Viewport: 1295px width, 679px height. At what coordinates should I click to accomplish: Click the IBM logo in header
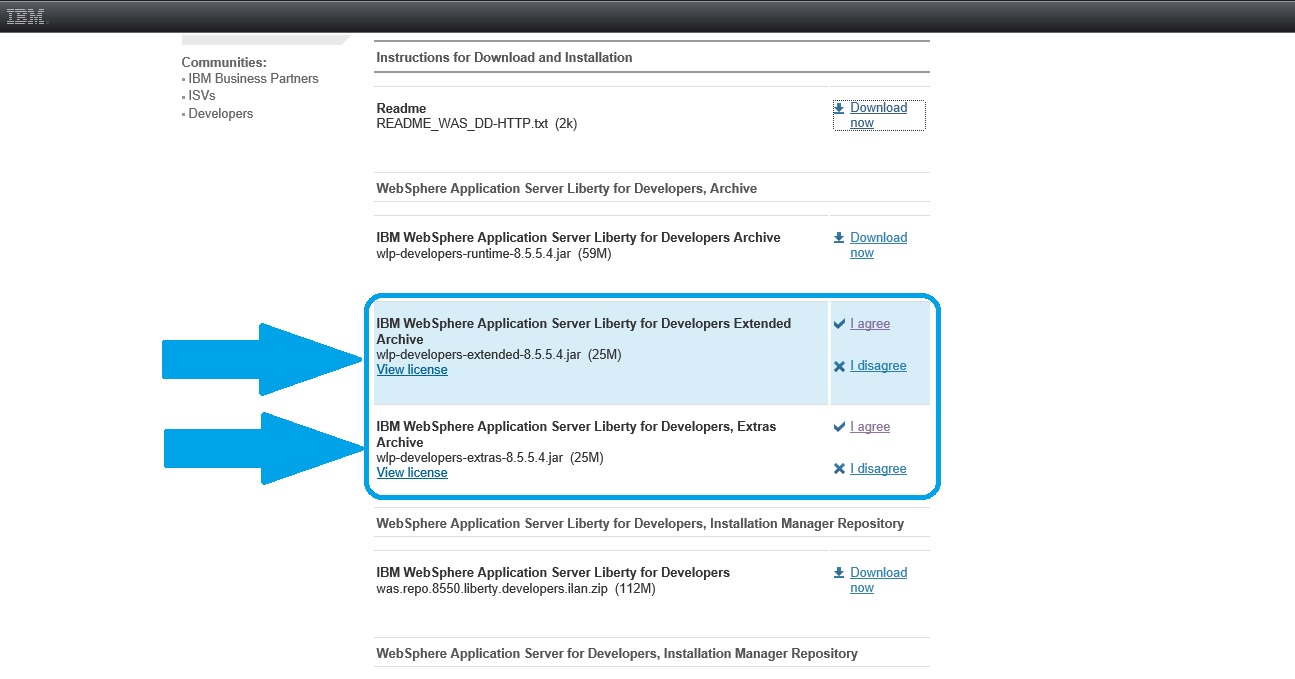coord(27,16)
